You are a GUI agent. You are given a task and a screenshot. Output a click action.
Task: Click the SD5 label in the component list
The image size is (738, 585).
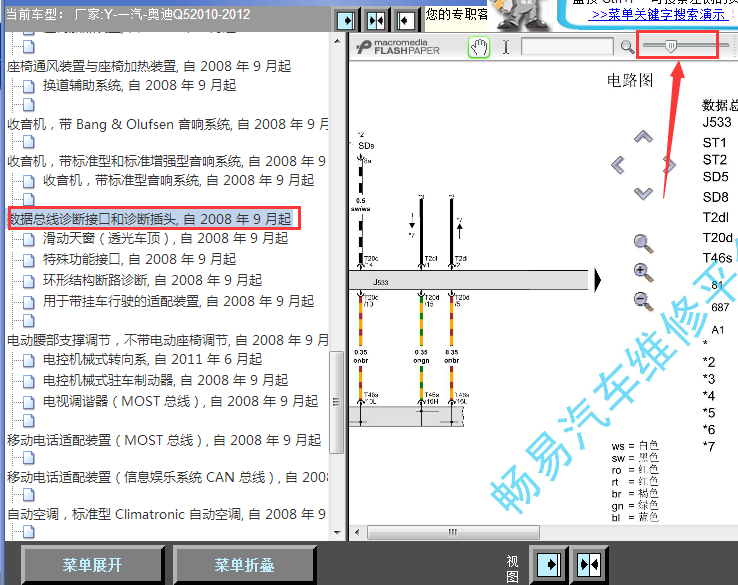pos(715,177)
